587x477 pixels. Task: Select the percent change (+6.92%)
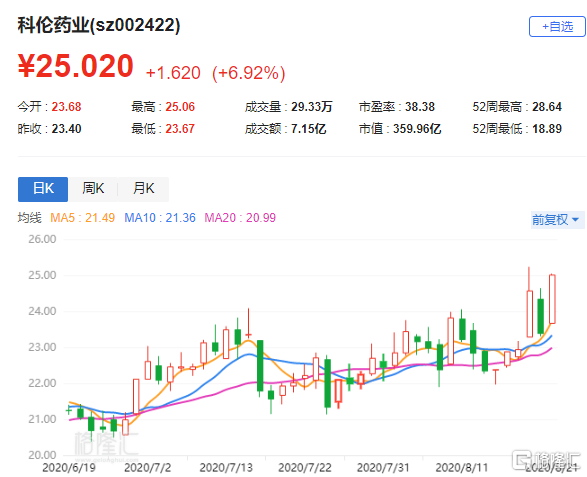coord(249,73)
